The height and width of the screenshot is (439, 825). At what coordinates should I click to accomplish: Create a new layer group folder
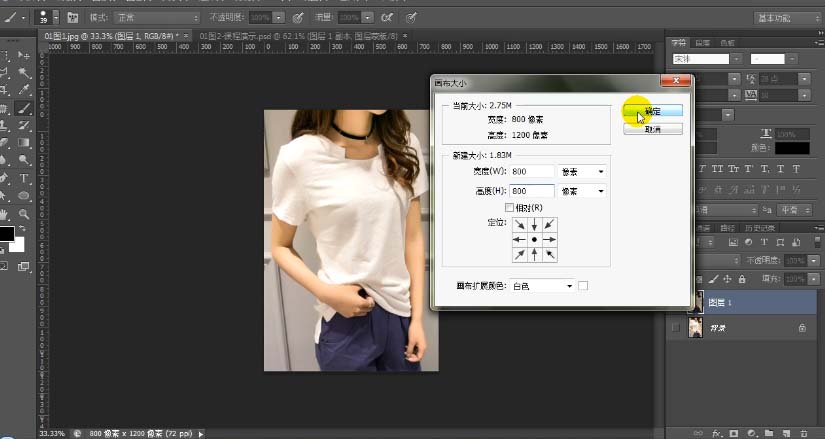point(769,434)
